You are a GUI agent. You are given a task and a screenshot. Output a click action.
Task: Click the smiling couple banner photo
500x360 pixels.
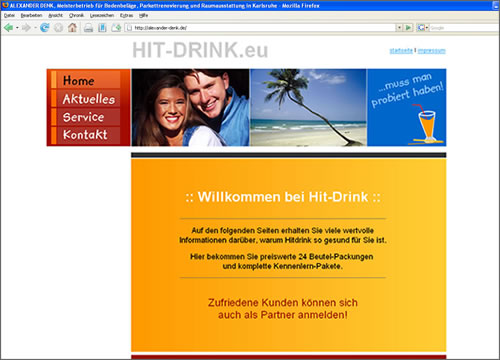click(190, 107)
